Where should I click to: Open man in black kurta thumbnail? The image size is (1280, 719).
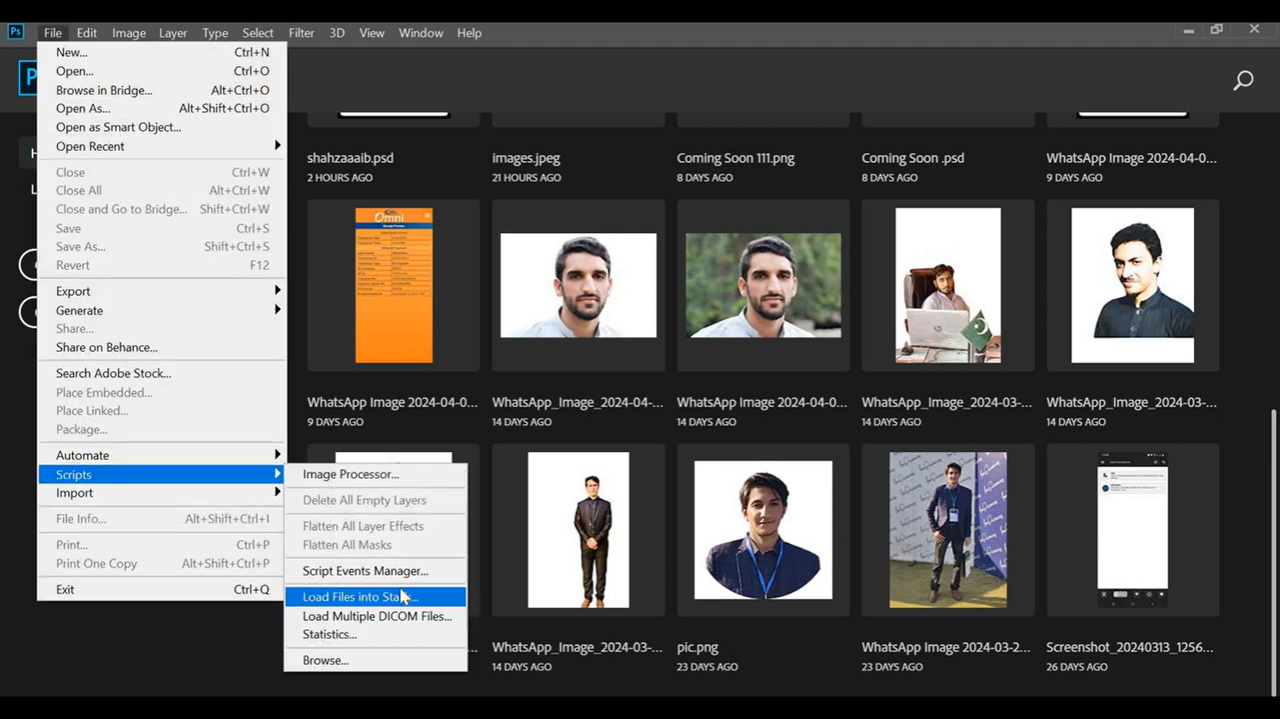click(x=1132, y=285)
